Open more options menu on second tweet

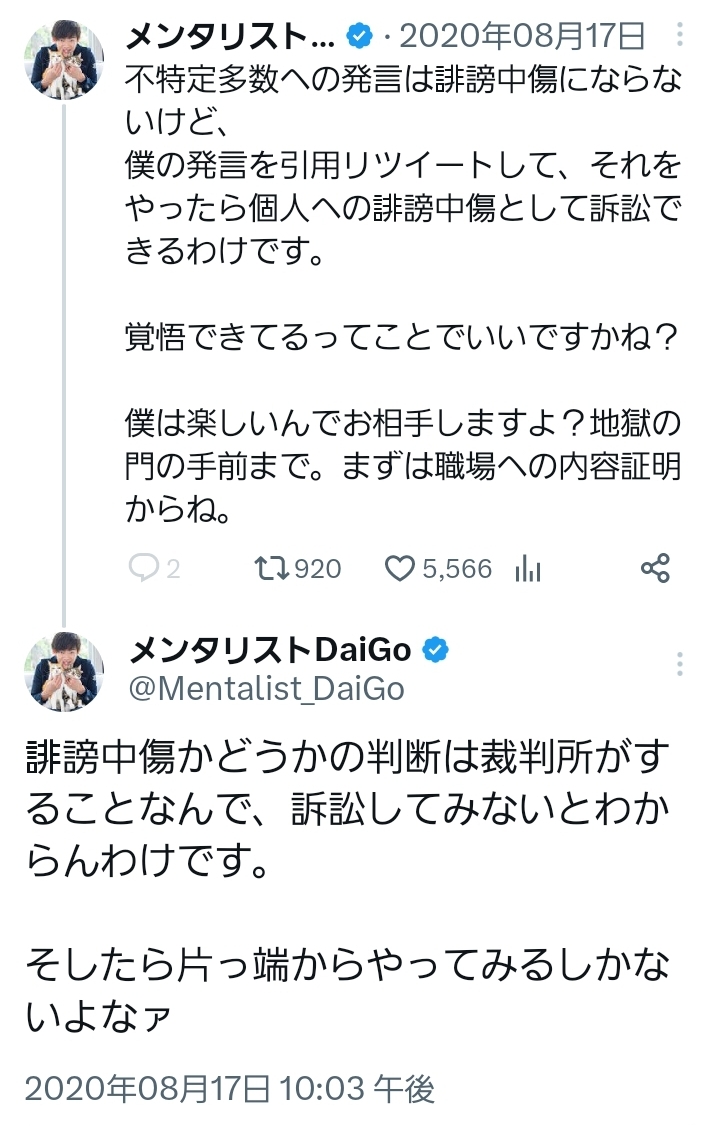coord(679,664)
